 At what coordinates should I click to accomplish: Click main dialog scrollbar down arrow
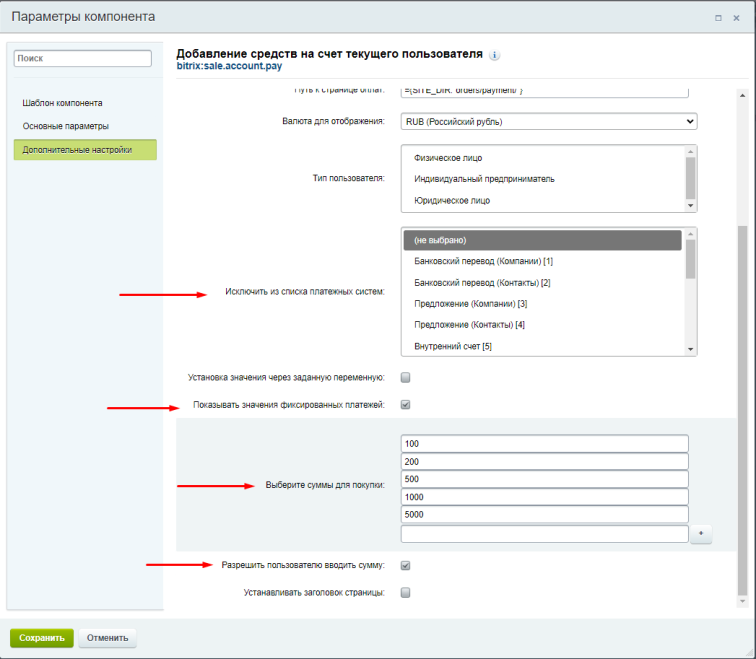[x=742, y=601]
